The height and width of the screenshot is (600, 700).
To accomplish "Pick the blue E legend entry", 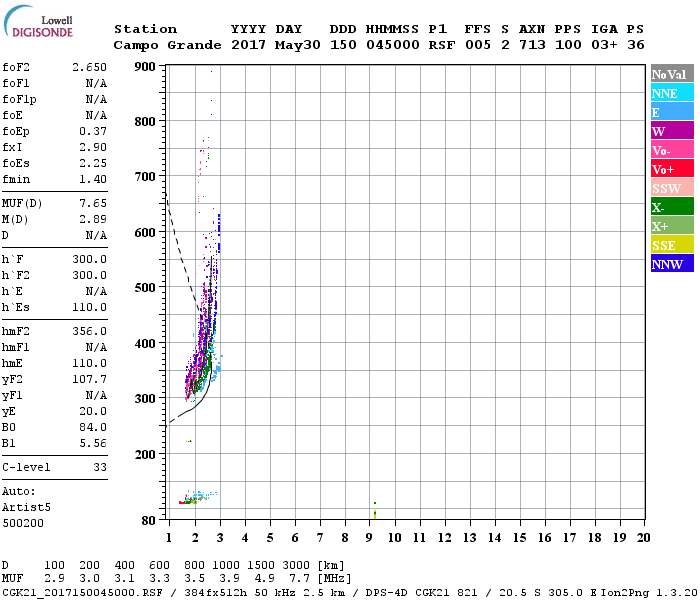I will point(672,112).
